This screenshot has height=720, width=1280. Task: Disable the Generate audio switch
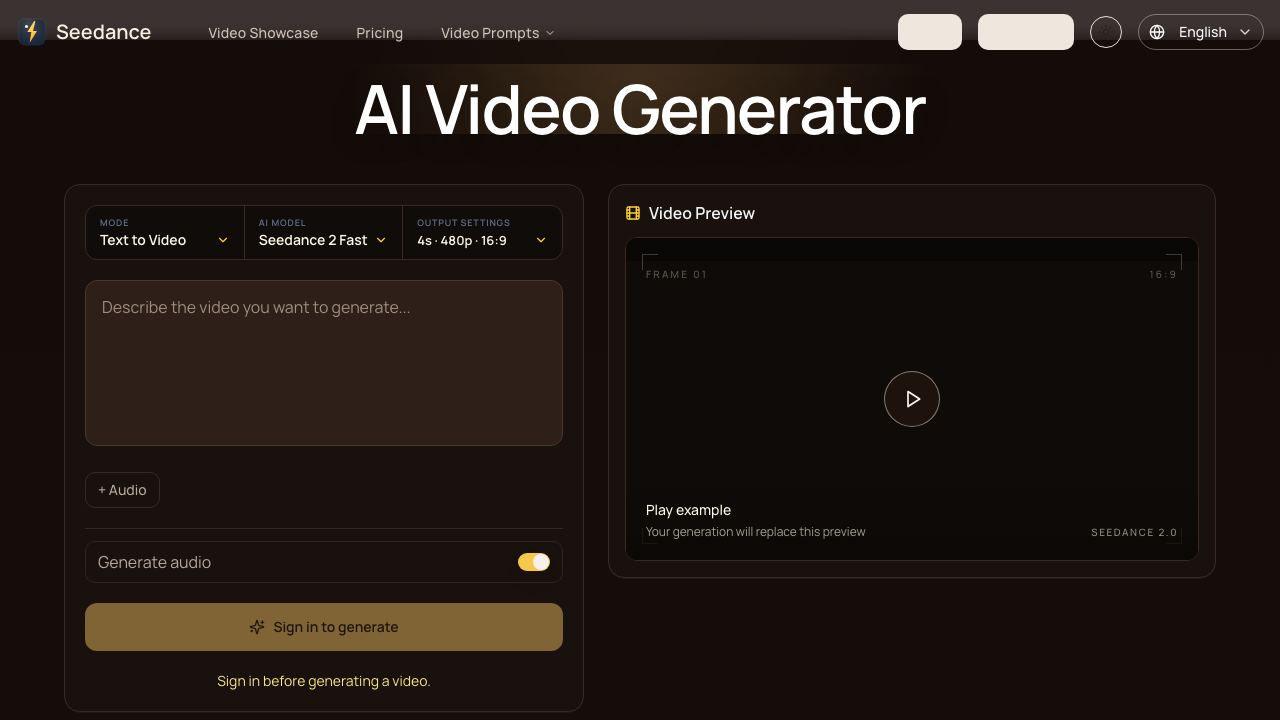534,562
